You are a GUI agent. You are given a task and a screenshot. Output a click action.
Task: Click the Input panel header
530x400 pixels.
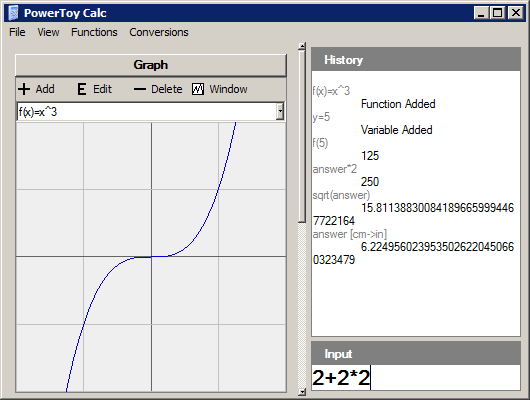tap(416, 353)
